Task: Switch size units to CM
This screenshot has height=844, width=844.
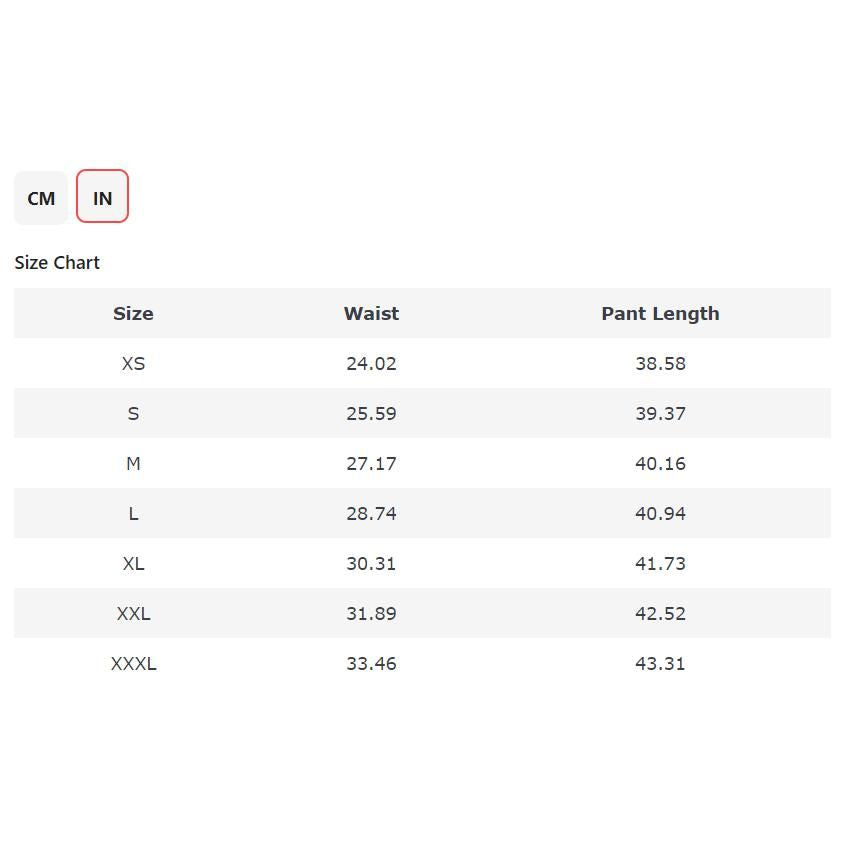Action: pos(41,198)
